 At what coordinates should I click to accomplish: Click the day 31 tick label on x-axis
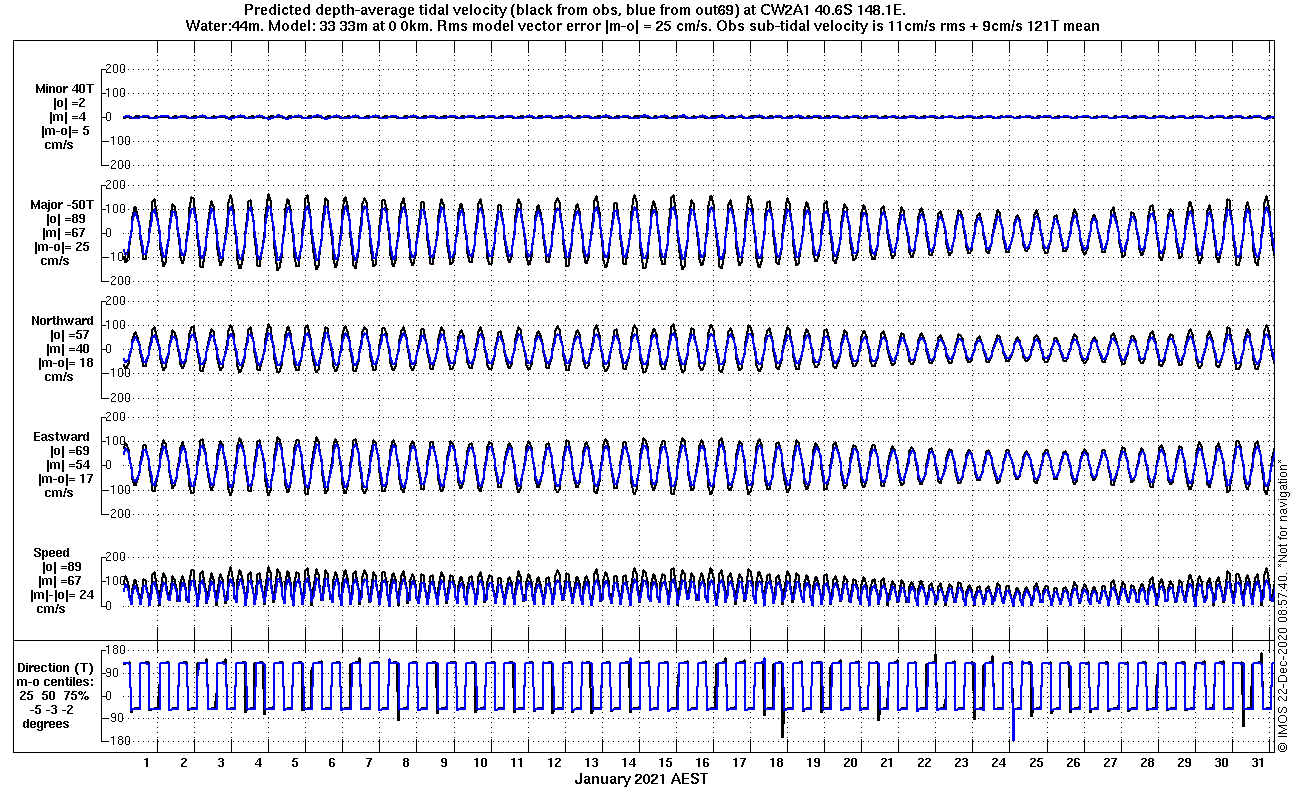point(1257,762)
